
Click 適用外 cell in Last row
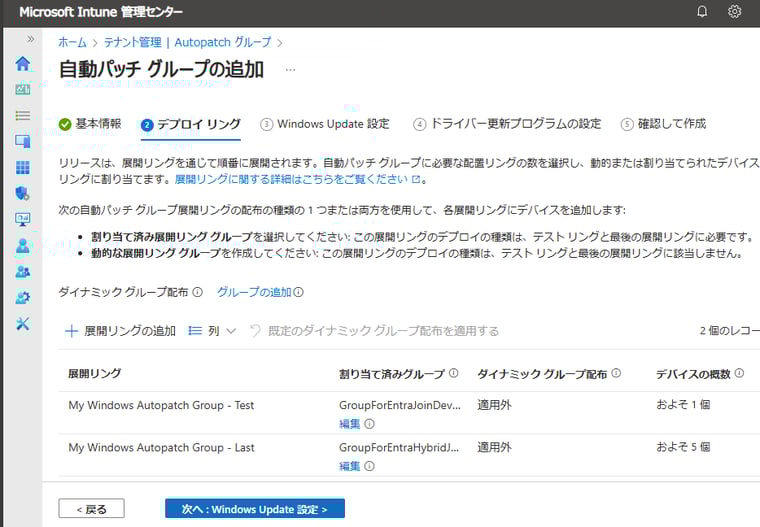point(494,447)
